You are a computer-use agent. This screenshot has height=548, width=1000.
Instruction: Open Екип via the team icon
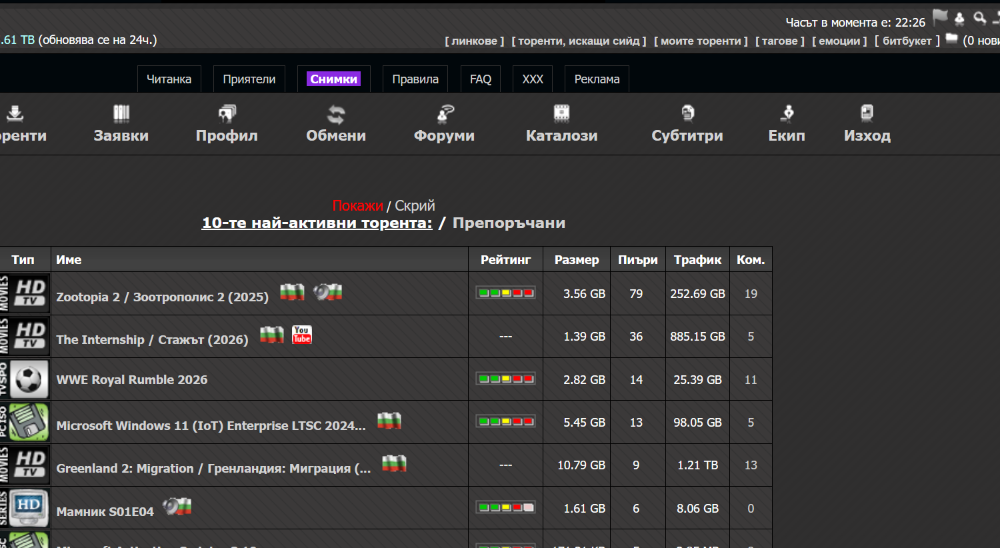[x=787, y=114]
